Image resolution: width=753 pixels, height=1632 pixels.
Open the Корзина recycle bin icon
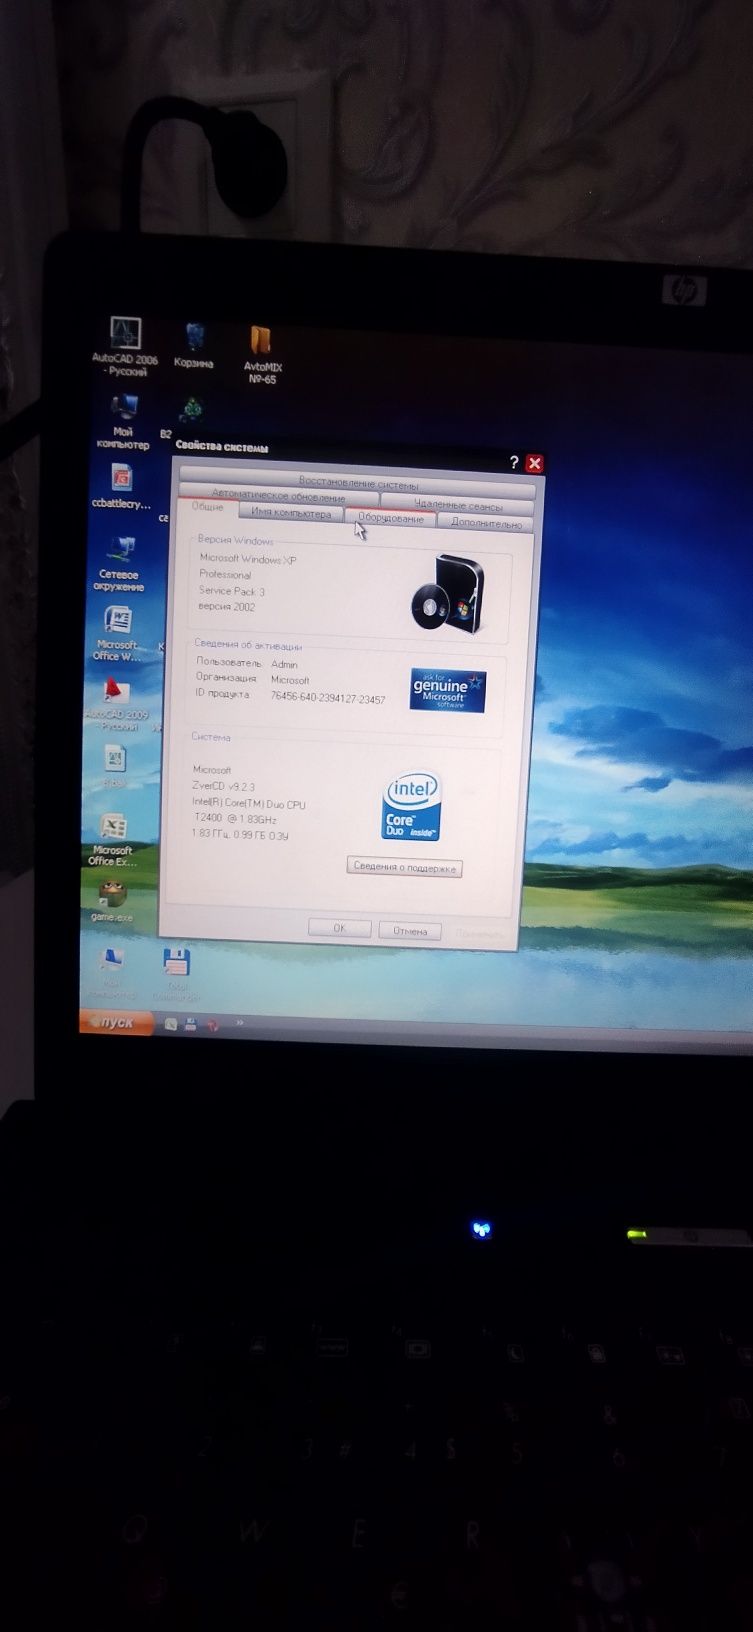(x=194, y=346)
